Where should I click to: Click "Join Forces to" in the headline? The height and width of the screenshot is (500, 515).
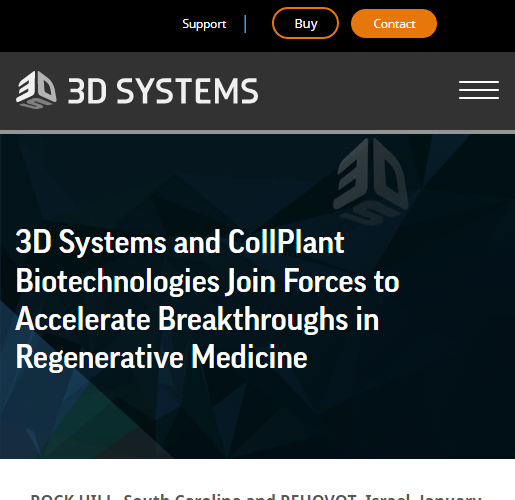click(312, 281)
